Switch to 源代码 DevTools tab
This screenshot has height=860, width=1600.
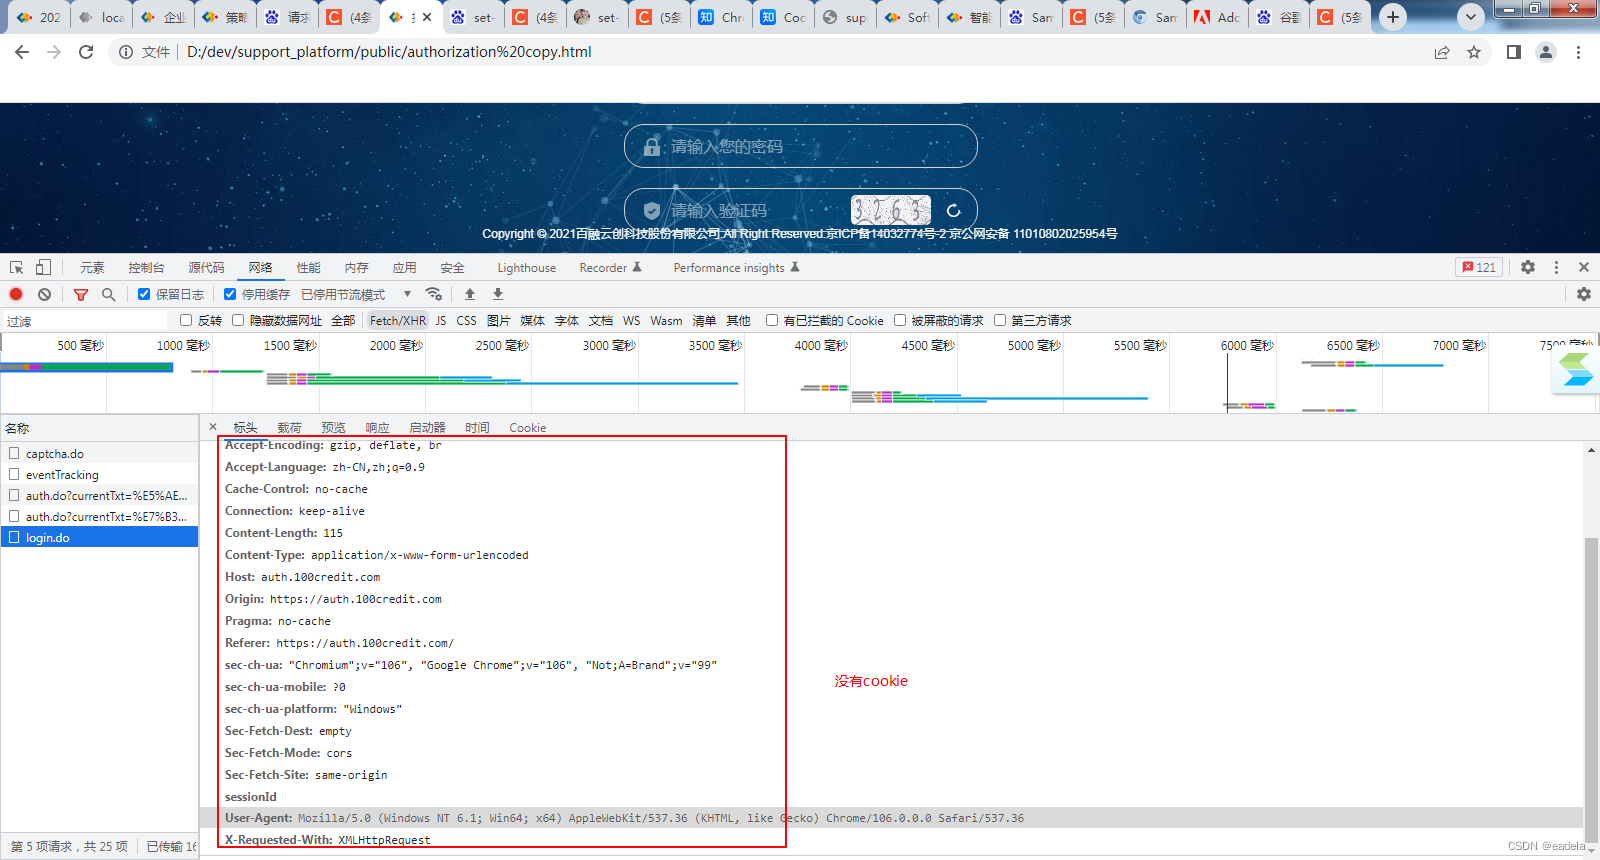pyautogui.click(x=206, y=267)
